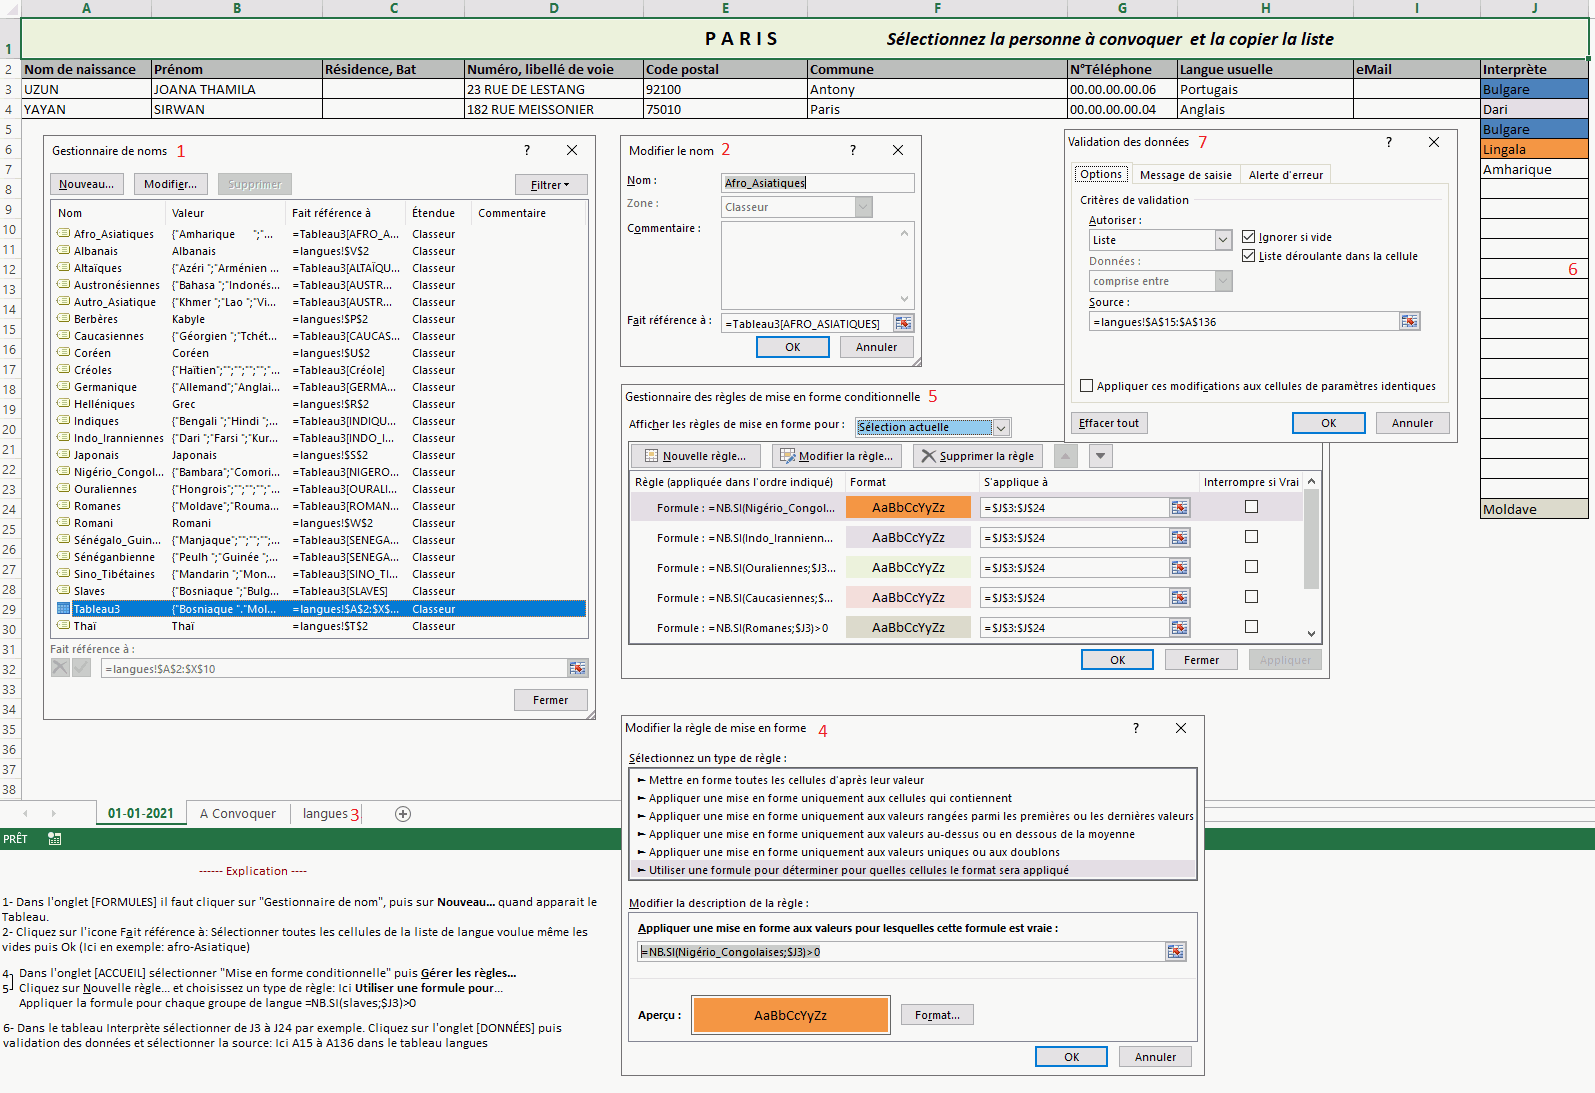Click range picker icon in rule formula field
Image resolution: width=1595 pixels, height=1093 pixels.
pos(1175,952)
